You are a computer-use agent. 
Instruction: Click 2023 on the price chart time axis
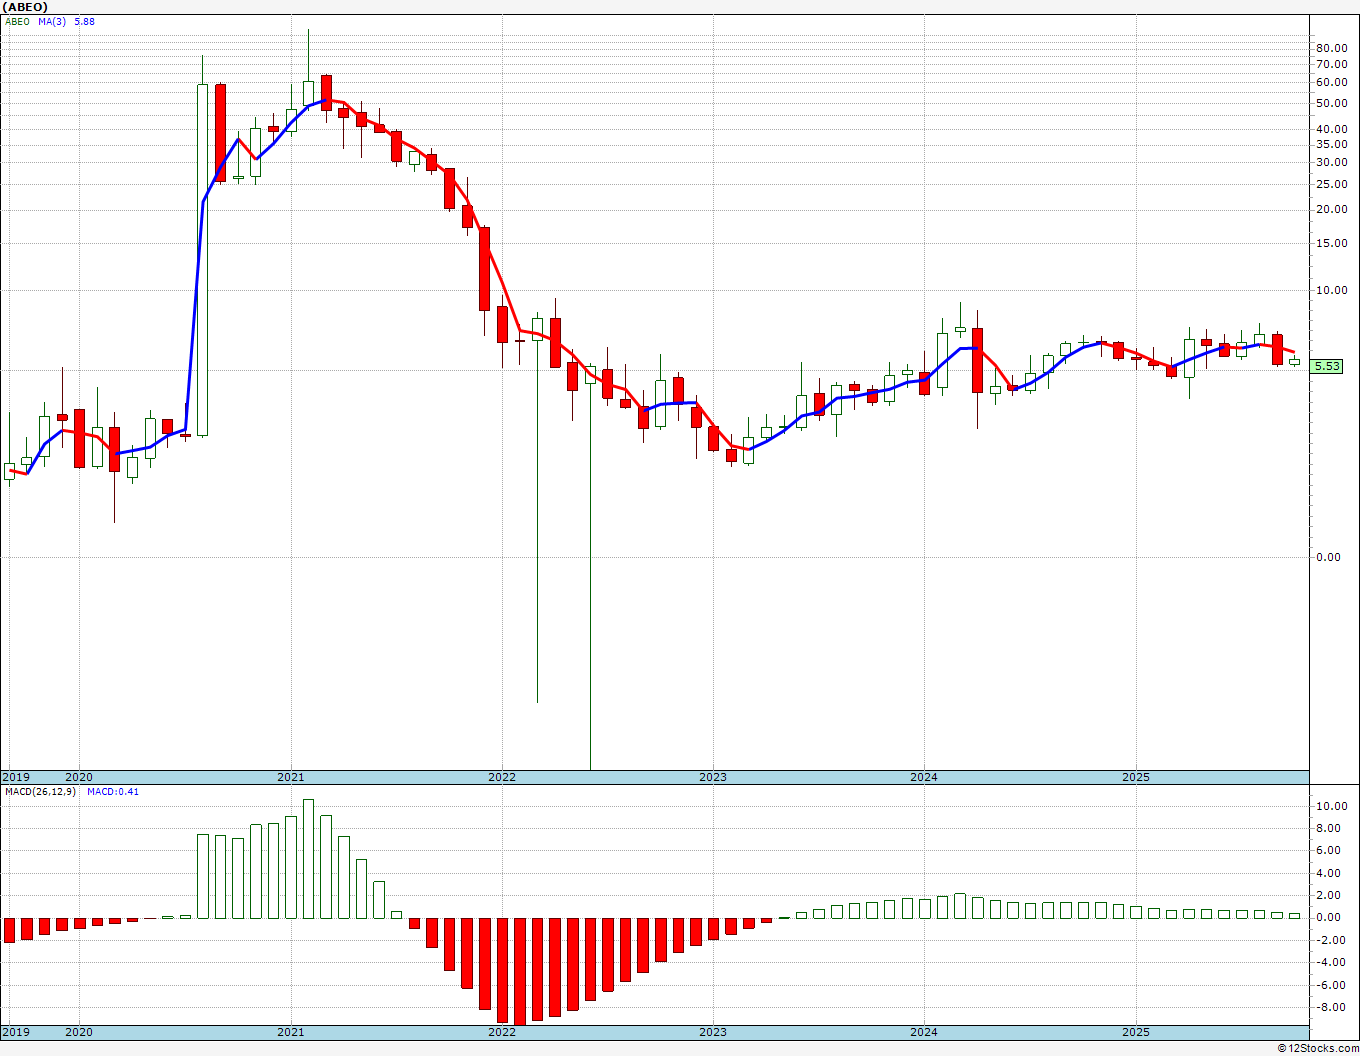tap(713, 777)
